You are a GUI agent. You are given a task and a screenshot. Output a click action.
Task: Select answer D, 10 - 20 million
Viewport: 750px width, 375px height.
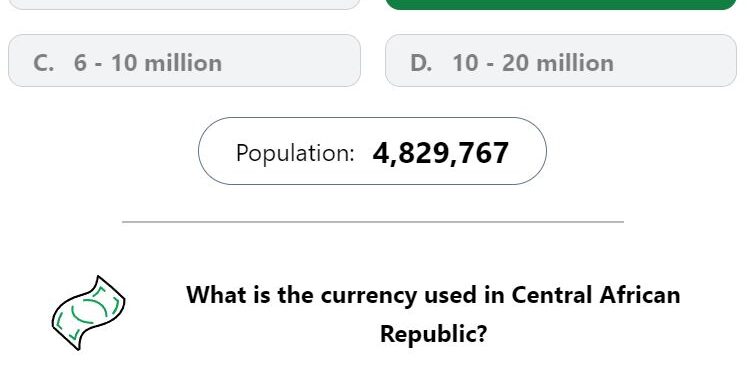pos(561,61)
